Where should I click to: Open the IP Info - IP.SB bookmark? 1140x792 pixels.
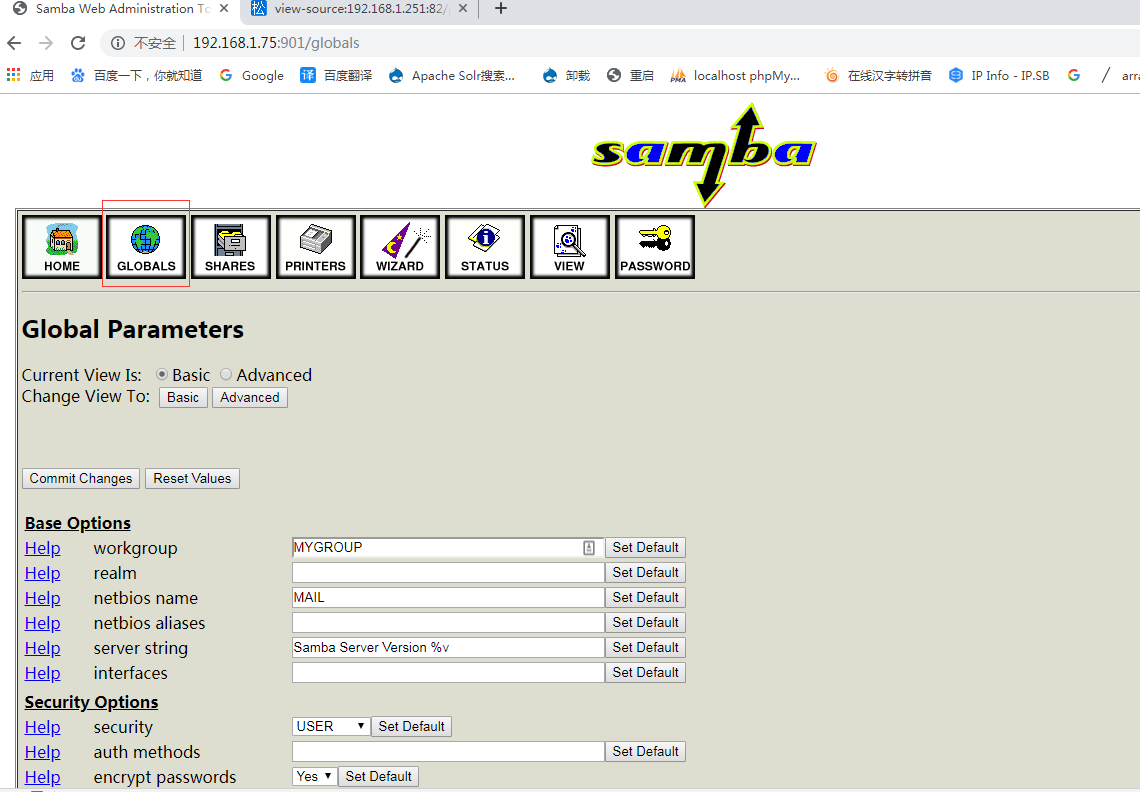[x=999, y=75]
